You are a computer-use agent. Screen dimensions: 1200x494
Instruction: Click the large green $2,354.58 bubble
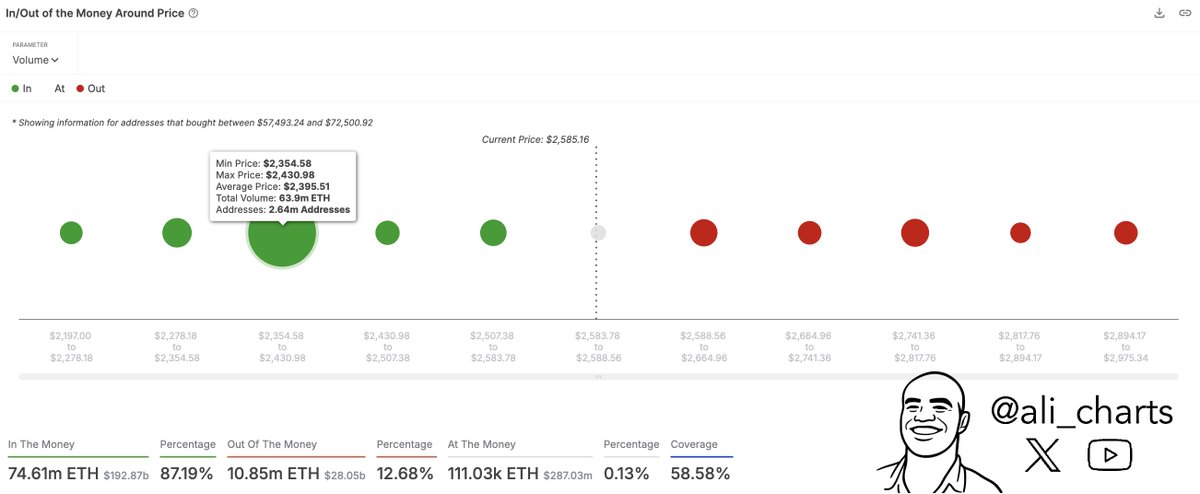tap(282, 235)
